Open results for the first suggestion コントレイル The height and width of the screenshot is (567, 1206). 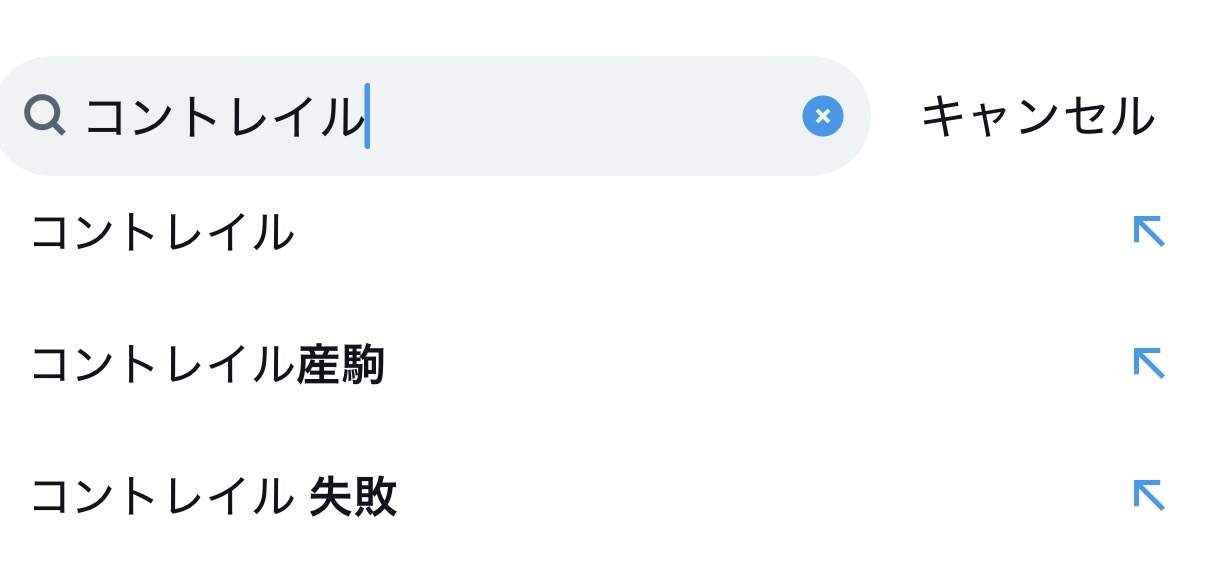click(x=163, y=234)
